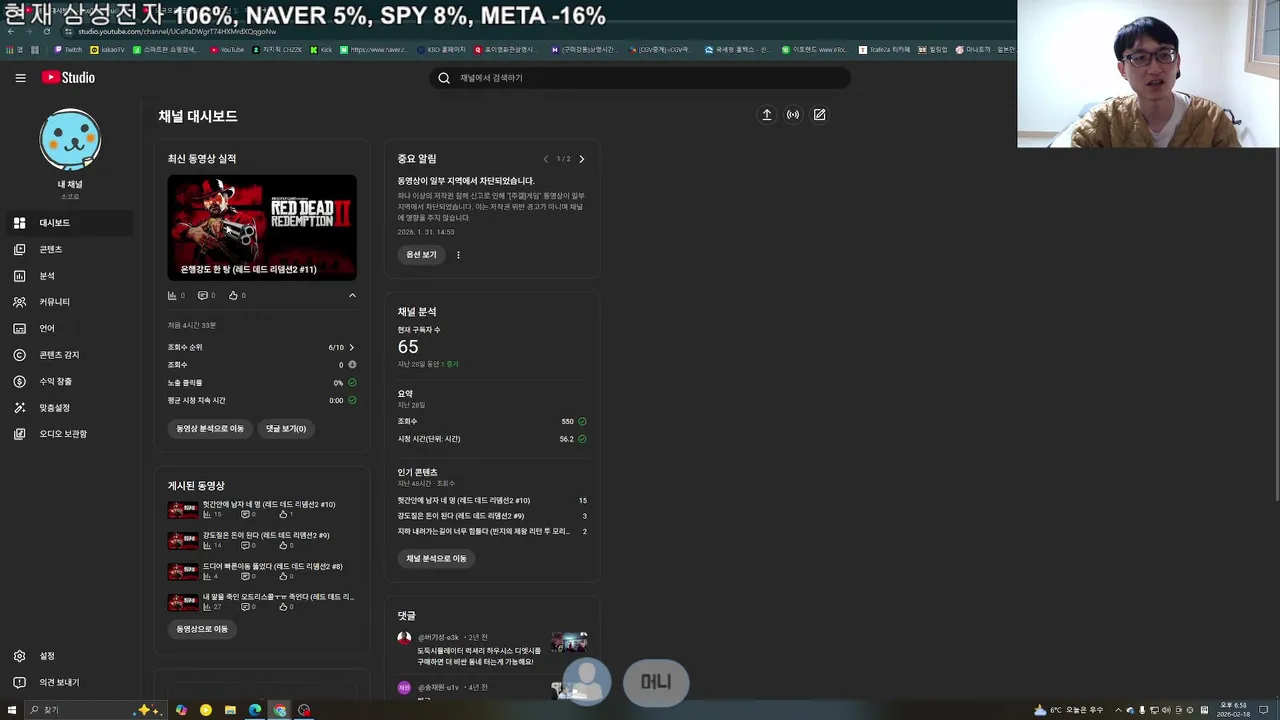Viewport: 1280px width, 720px height.
Task: Click the 동영상으로 이동 button
Action: click(202, 629)
